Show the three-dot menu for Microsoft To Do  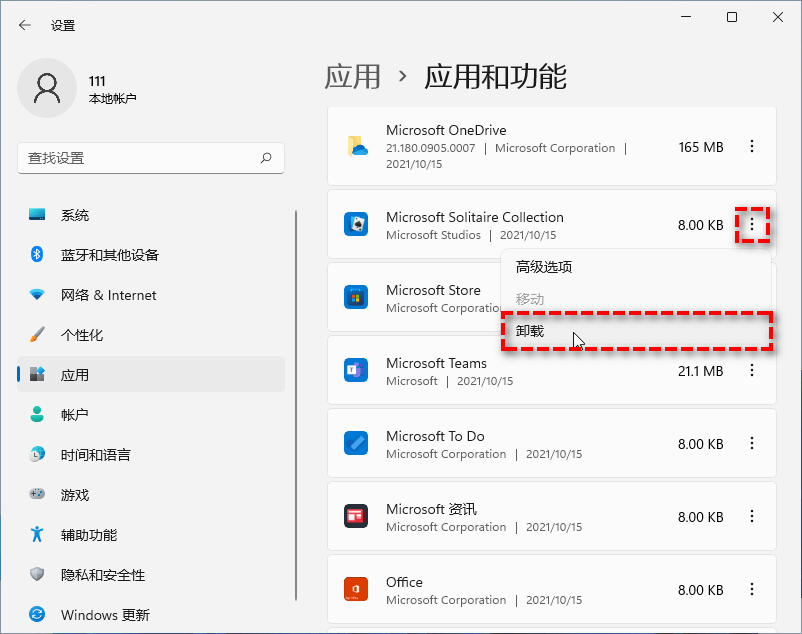coord(752,444)
